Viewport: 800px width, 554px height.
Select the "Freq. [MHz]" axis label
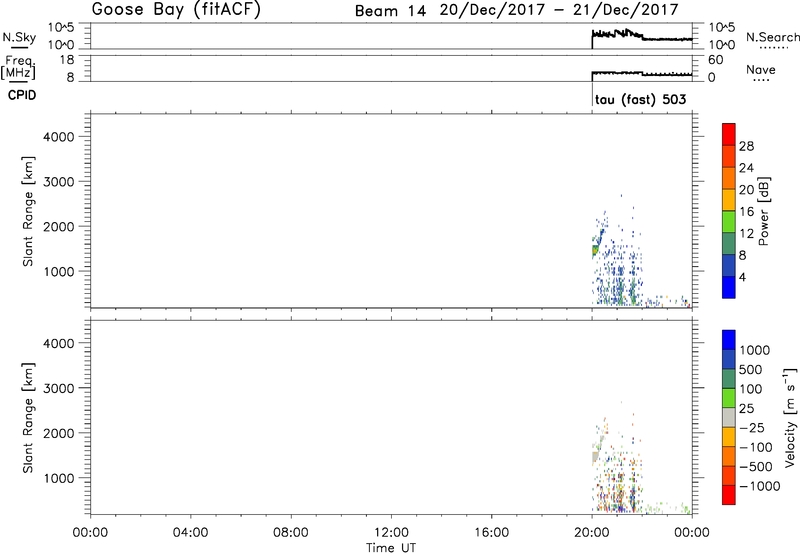coord(18,67)
